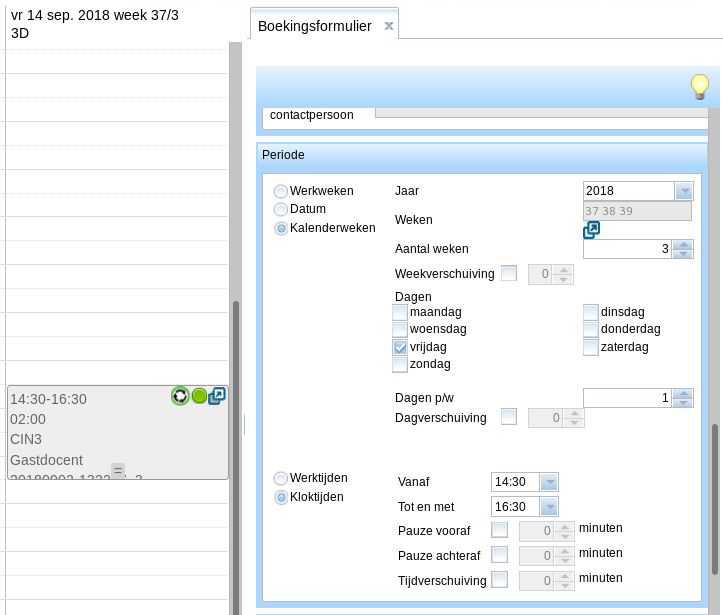The width and height of the screenshot is (723, 615).
Task: Open the Vanaf time dropdown
Action: [x=549, y=482]
